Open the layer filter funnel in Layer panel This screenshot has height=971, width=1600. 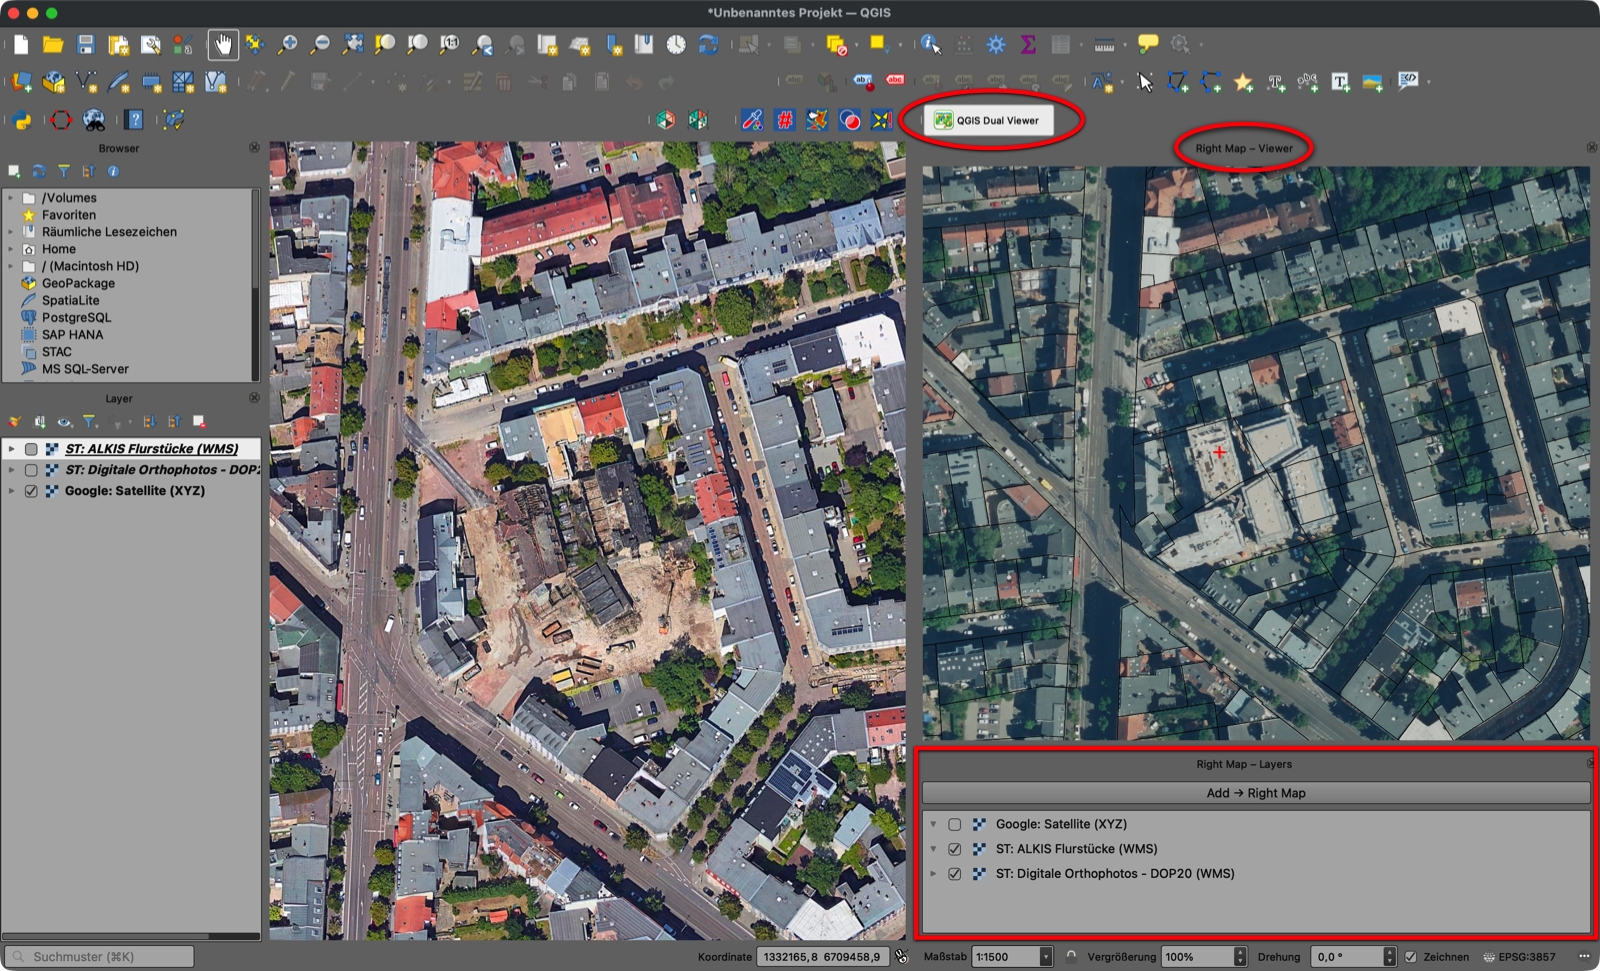point(90,422)
